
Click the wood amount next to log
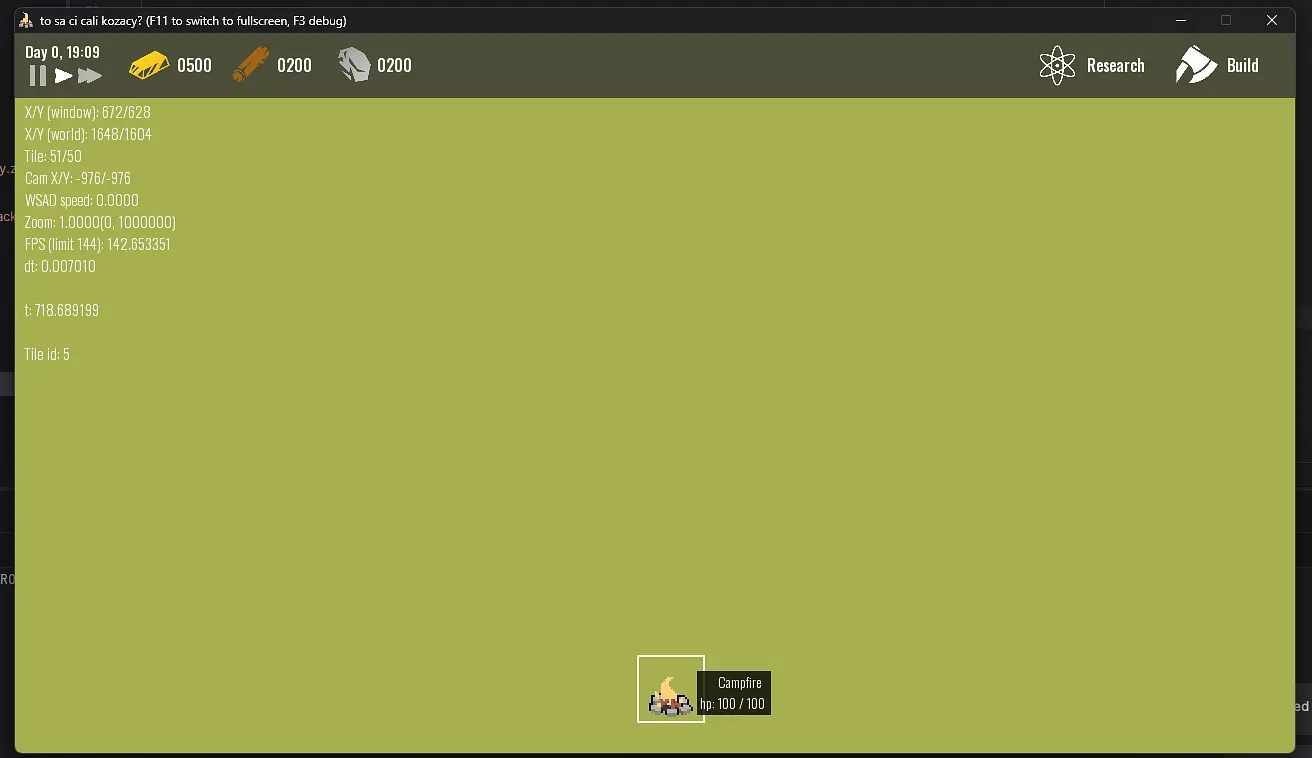coord(294,66)
